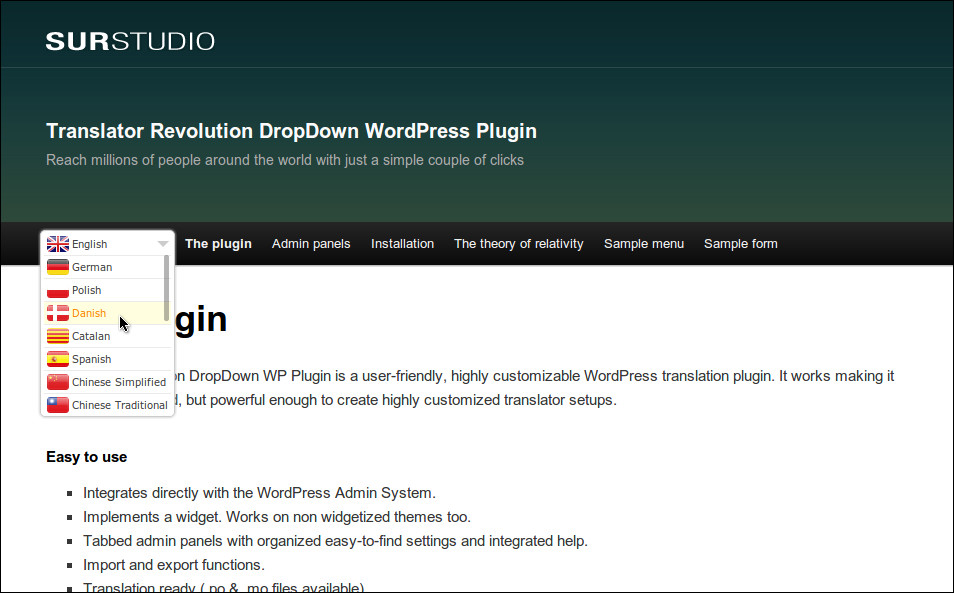Collapse the language dropdown using its arrow
Image resolution: width=954 pixels, height=593 pixels.
[163, 244]
